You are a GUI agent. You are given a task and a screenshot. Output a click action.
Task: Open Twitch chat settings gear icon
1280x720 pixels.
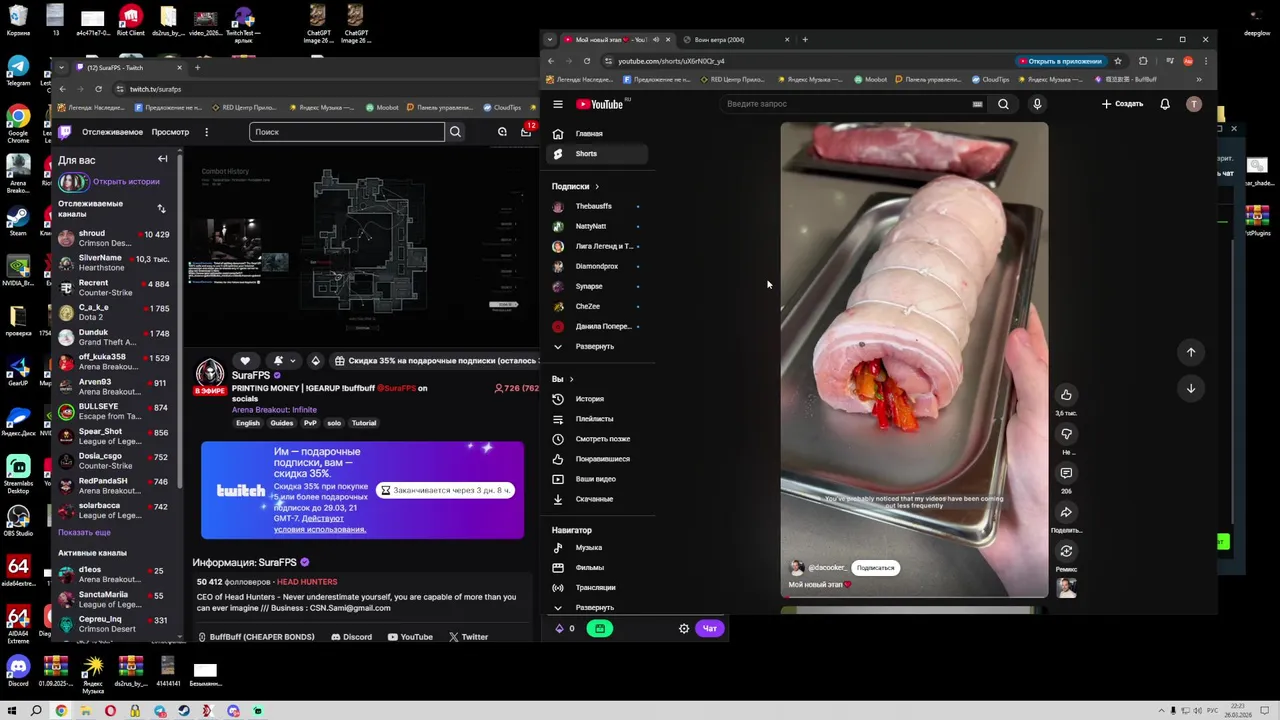click(x=684, y=629)
